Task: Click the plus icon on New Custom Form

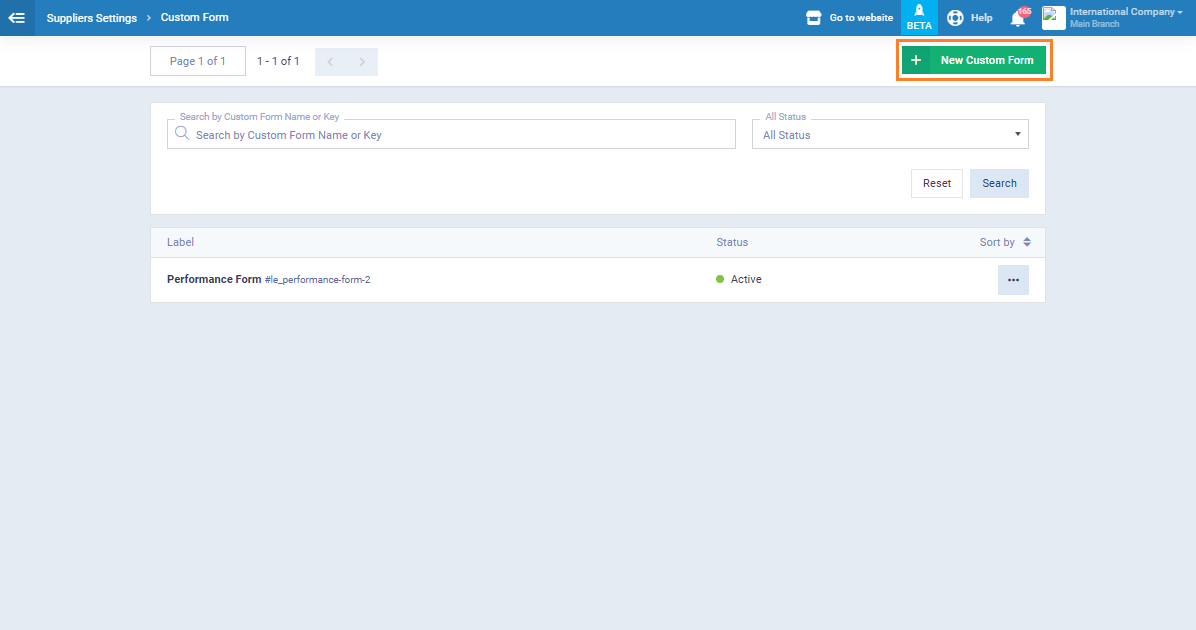Action: point(915,61)
